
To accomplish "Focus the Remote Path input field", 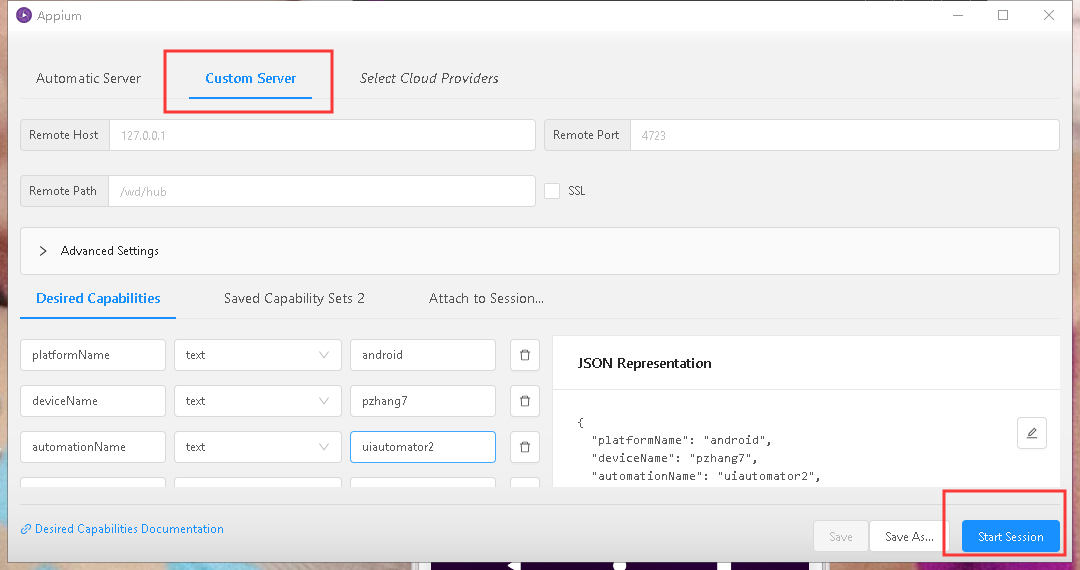I will coord(322,191).
